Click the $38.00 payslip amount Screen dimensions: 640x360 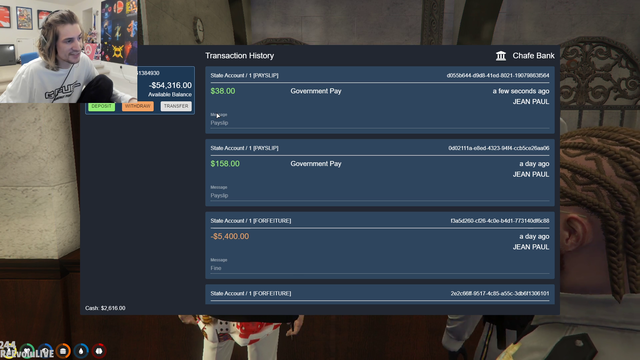tap(223, 91)
